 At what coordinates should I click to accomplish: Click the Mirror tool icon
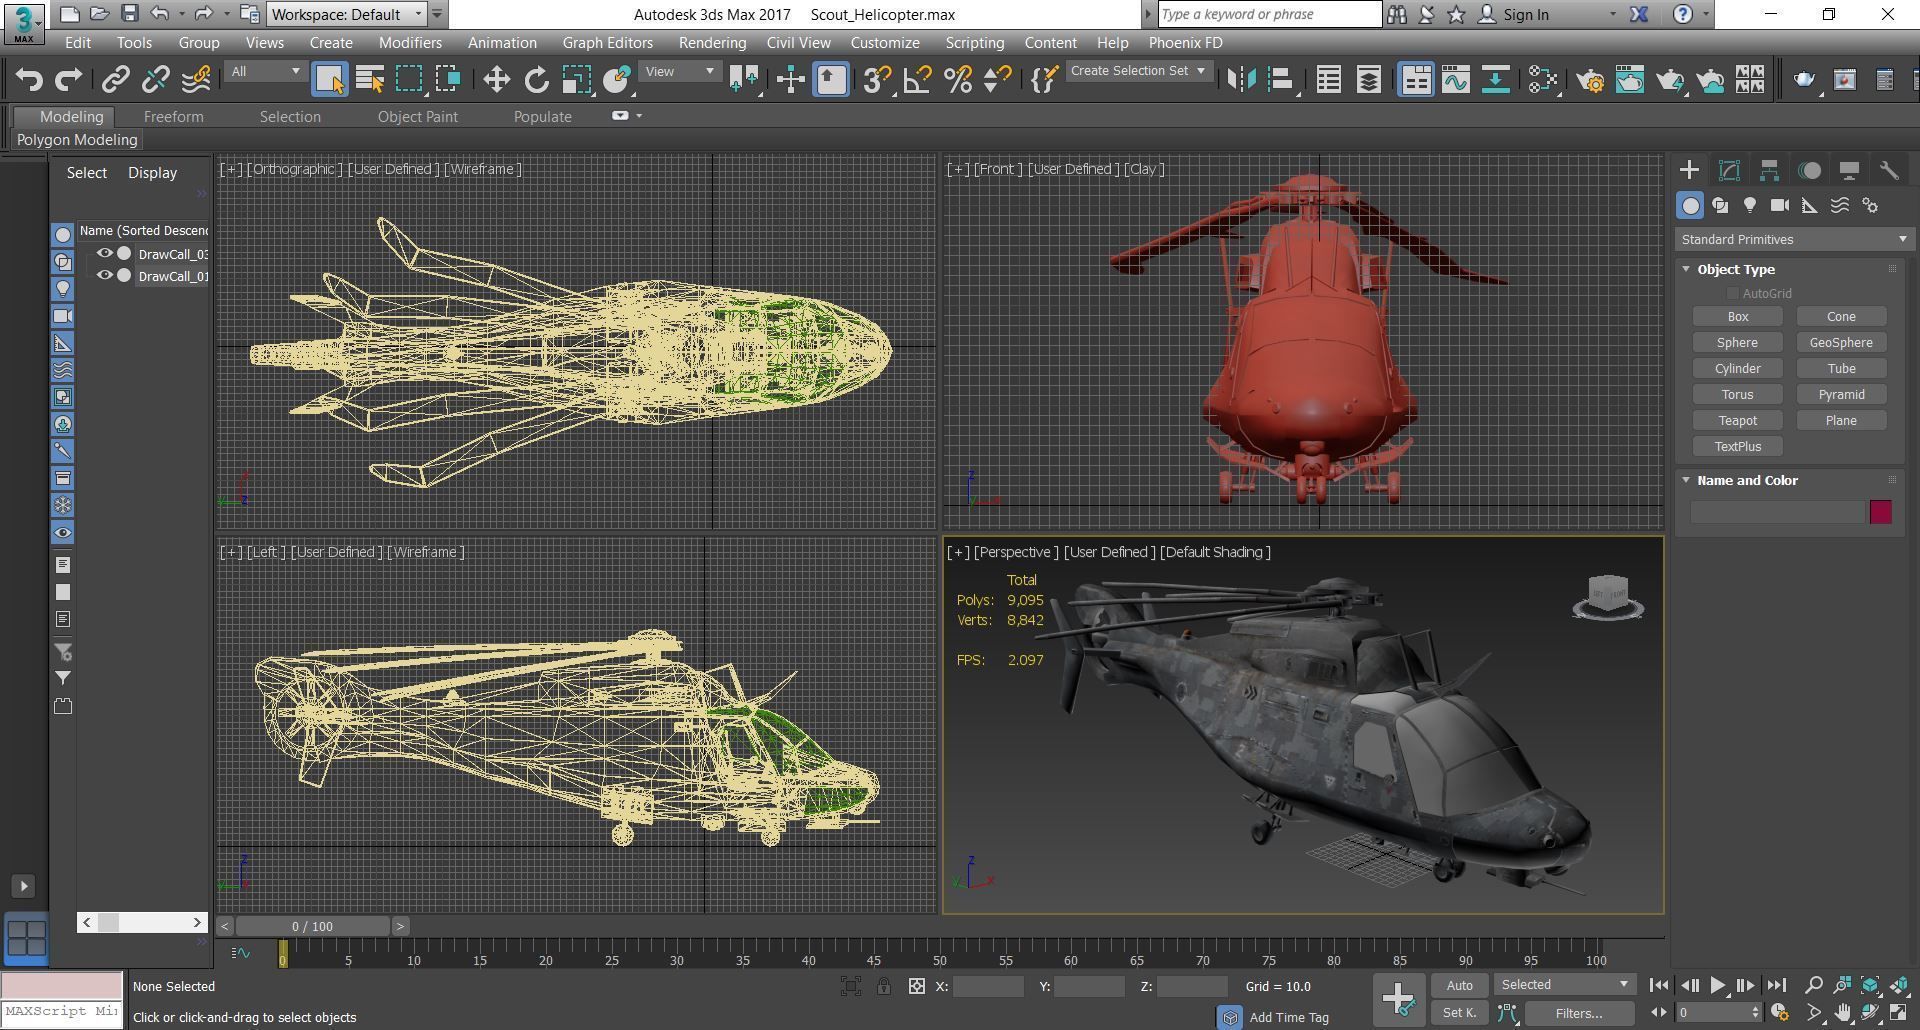coord(1241,80)
